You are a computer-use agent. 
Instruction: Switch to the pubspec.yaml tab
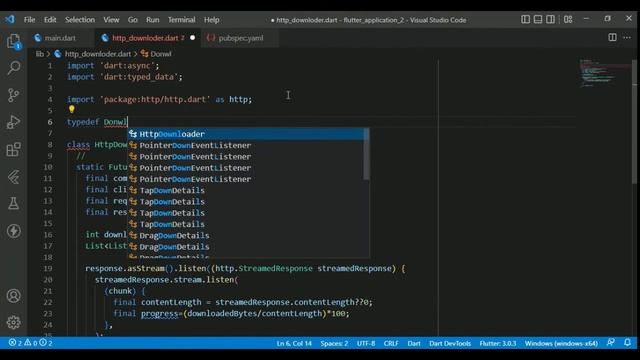pyautogui.click(x=240, y=38)
